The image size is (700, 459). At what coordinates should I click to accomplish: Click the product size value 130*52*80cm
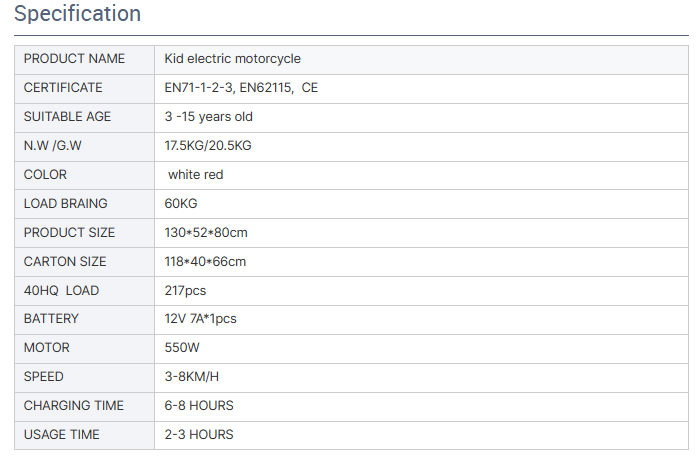click(x=206, y=233)
